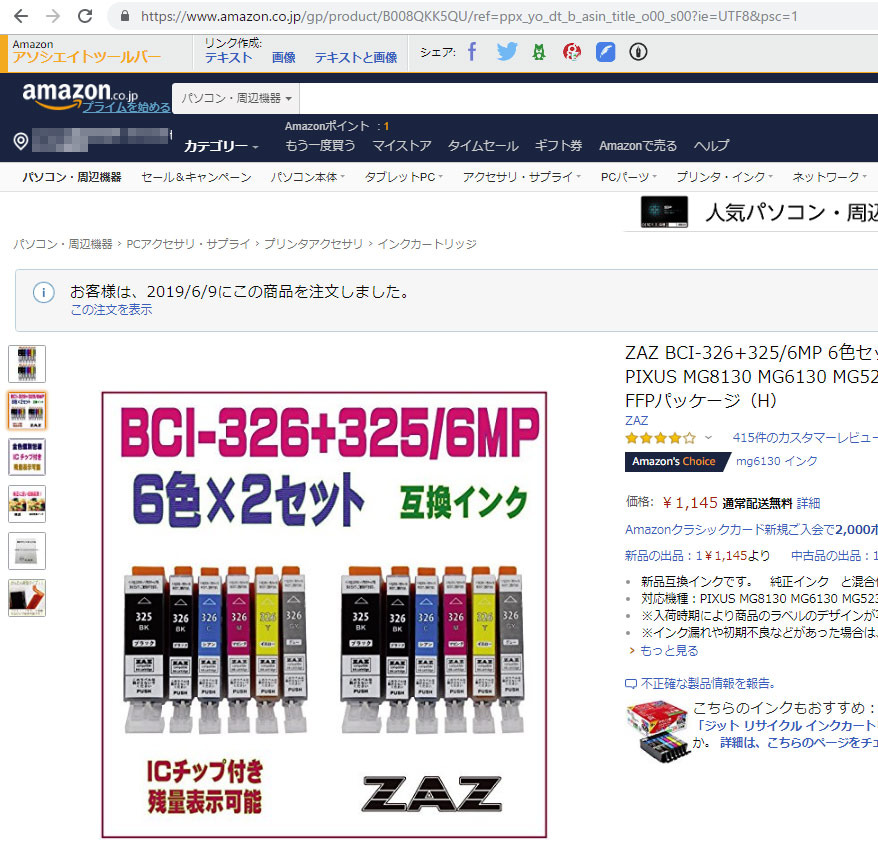Share the product on Twitter
The height and width of the screenshot is (857, 878).
pos(507,52)
